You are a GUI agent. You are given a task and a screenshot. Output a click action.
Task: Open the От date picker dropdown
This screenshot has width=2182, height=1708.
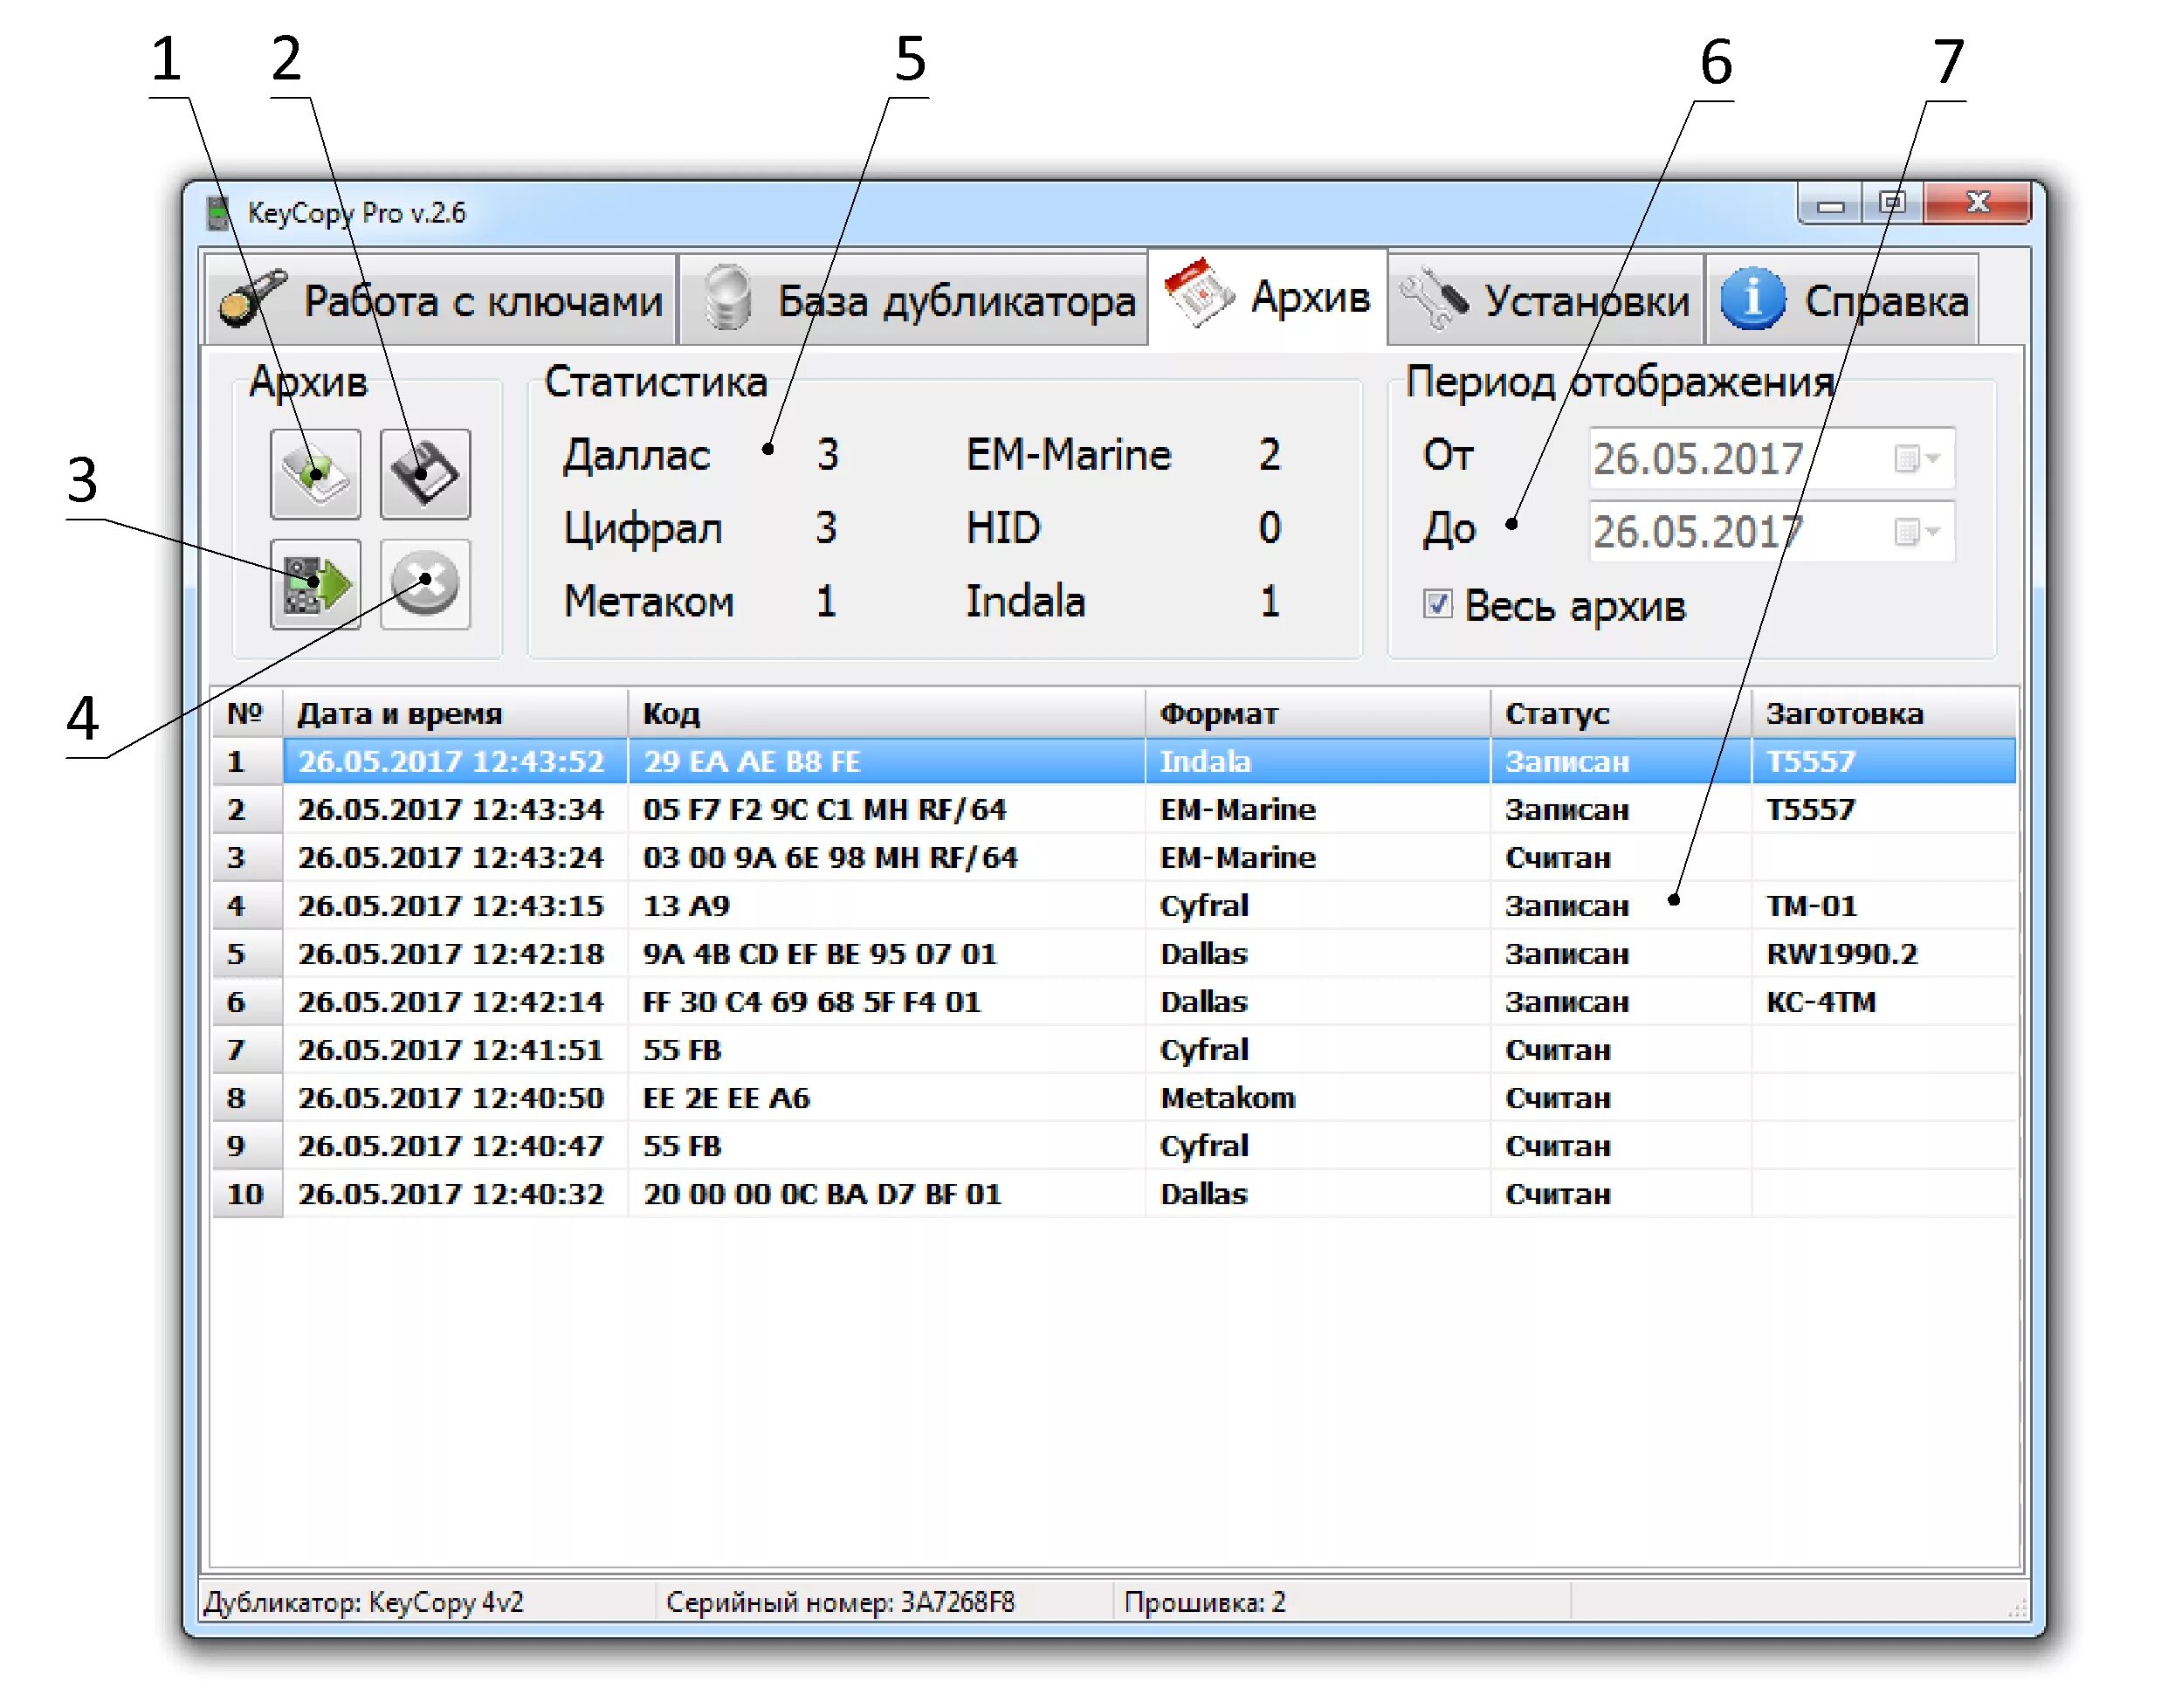[x=1917, y=459]
